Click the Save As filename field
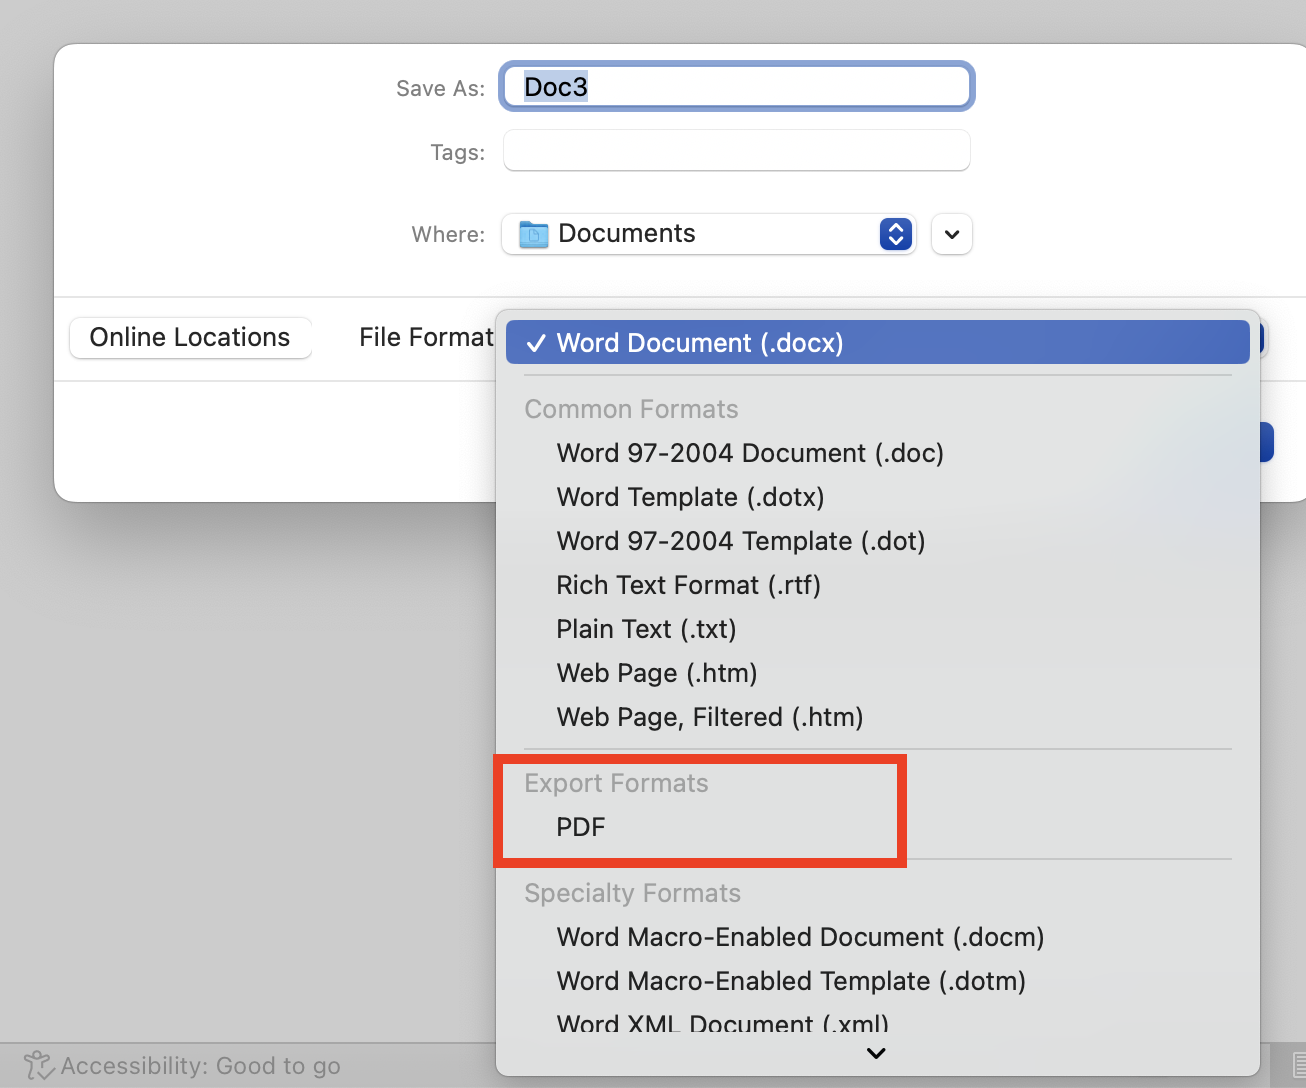 click(737, 87)
